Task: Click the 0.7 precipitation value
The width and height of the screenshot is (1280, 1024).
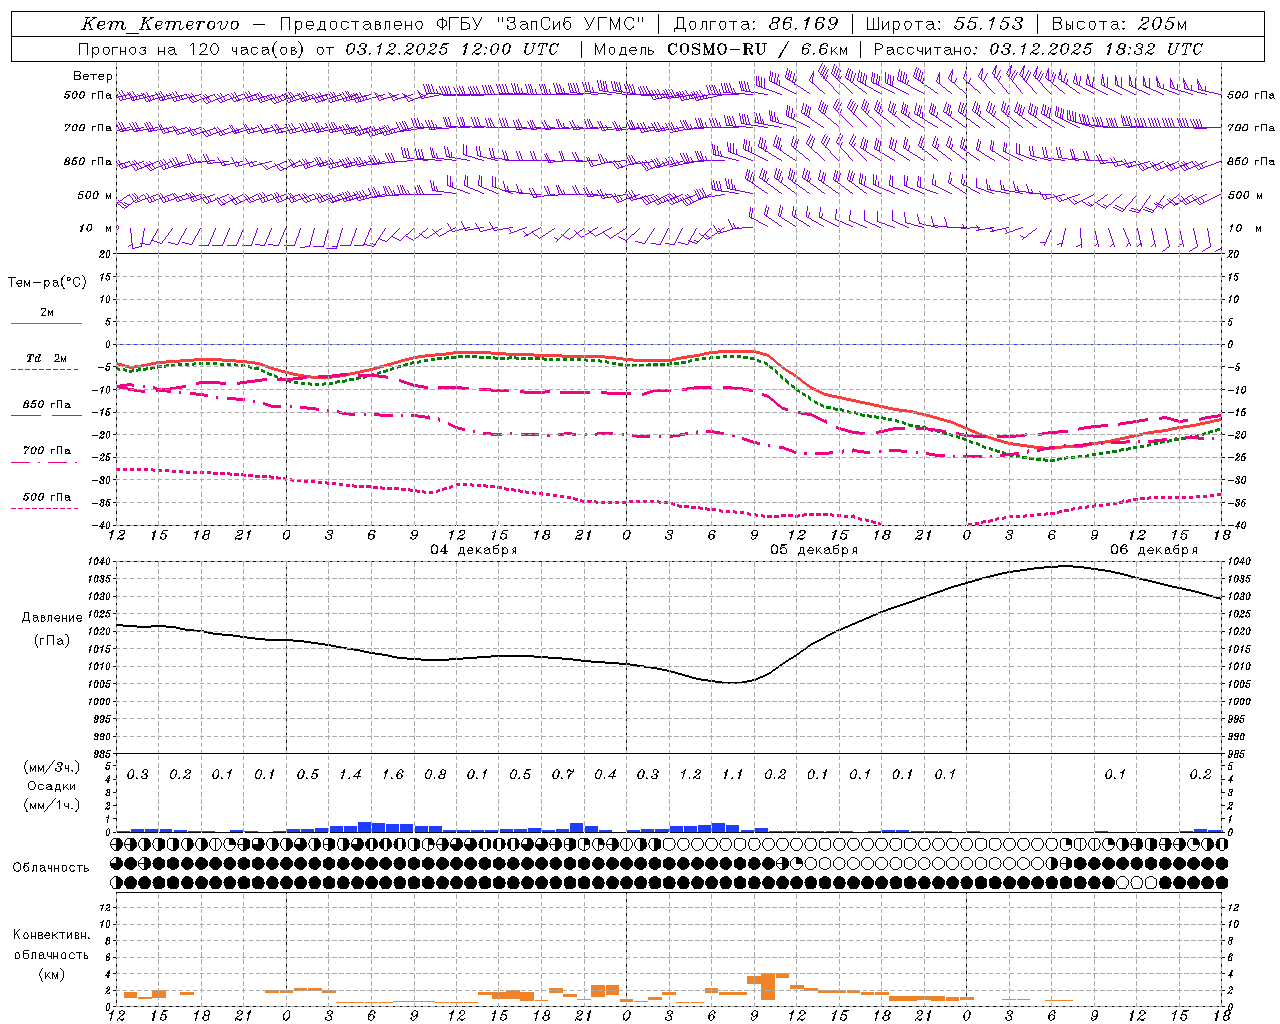Action: (x=563, y=774)
